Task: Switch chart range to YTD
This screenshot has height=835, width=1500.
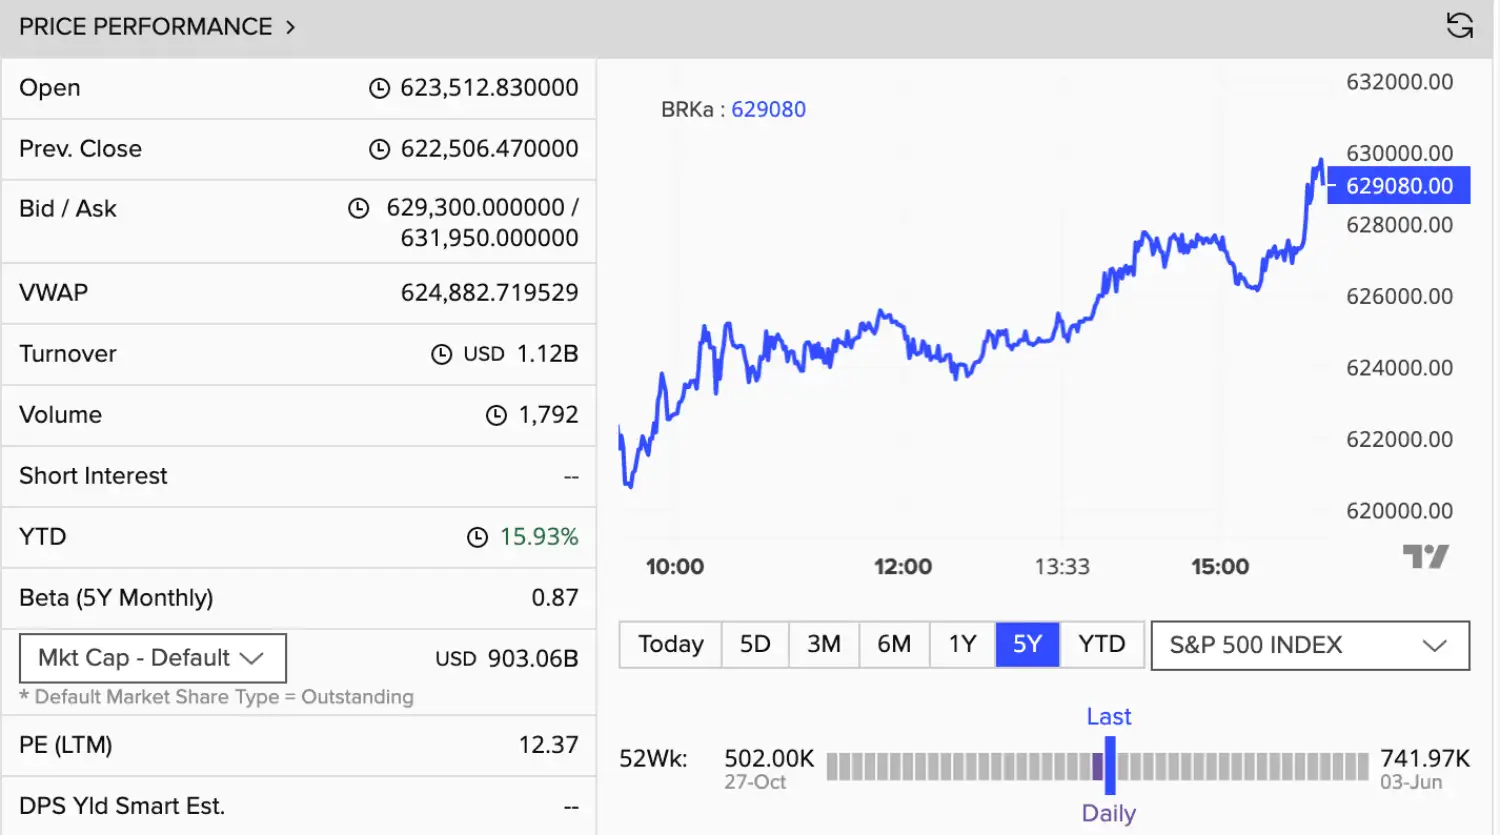Action: pyautogui.click(x=1102, y=644)
